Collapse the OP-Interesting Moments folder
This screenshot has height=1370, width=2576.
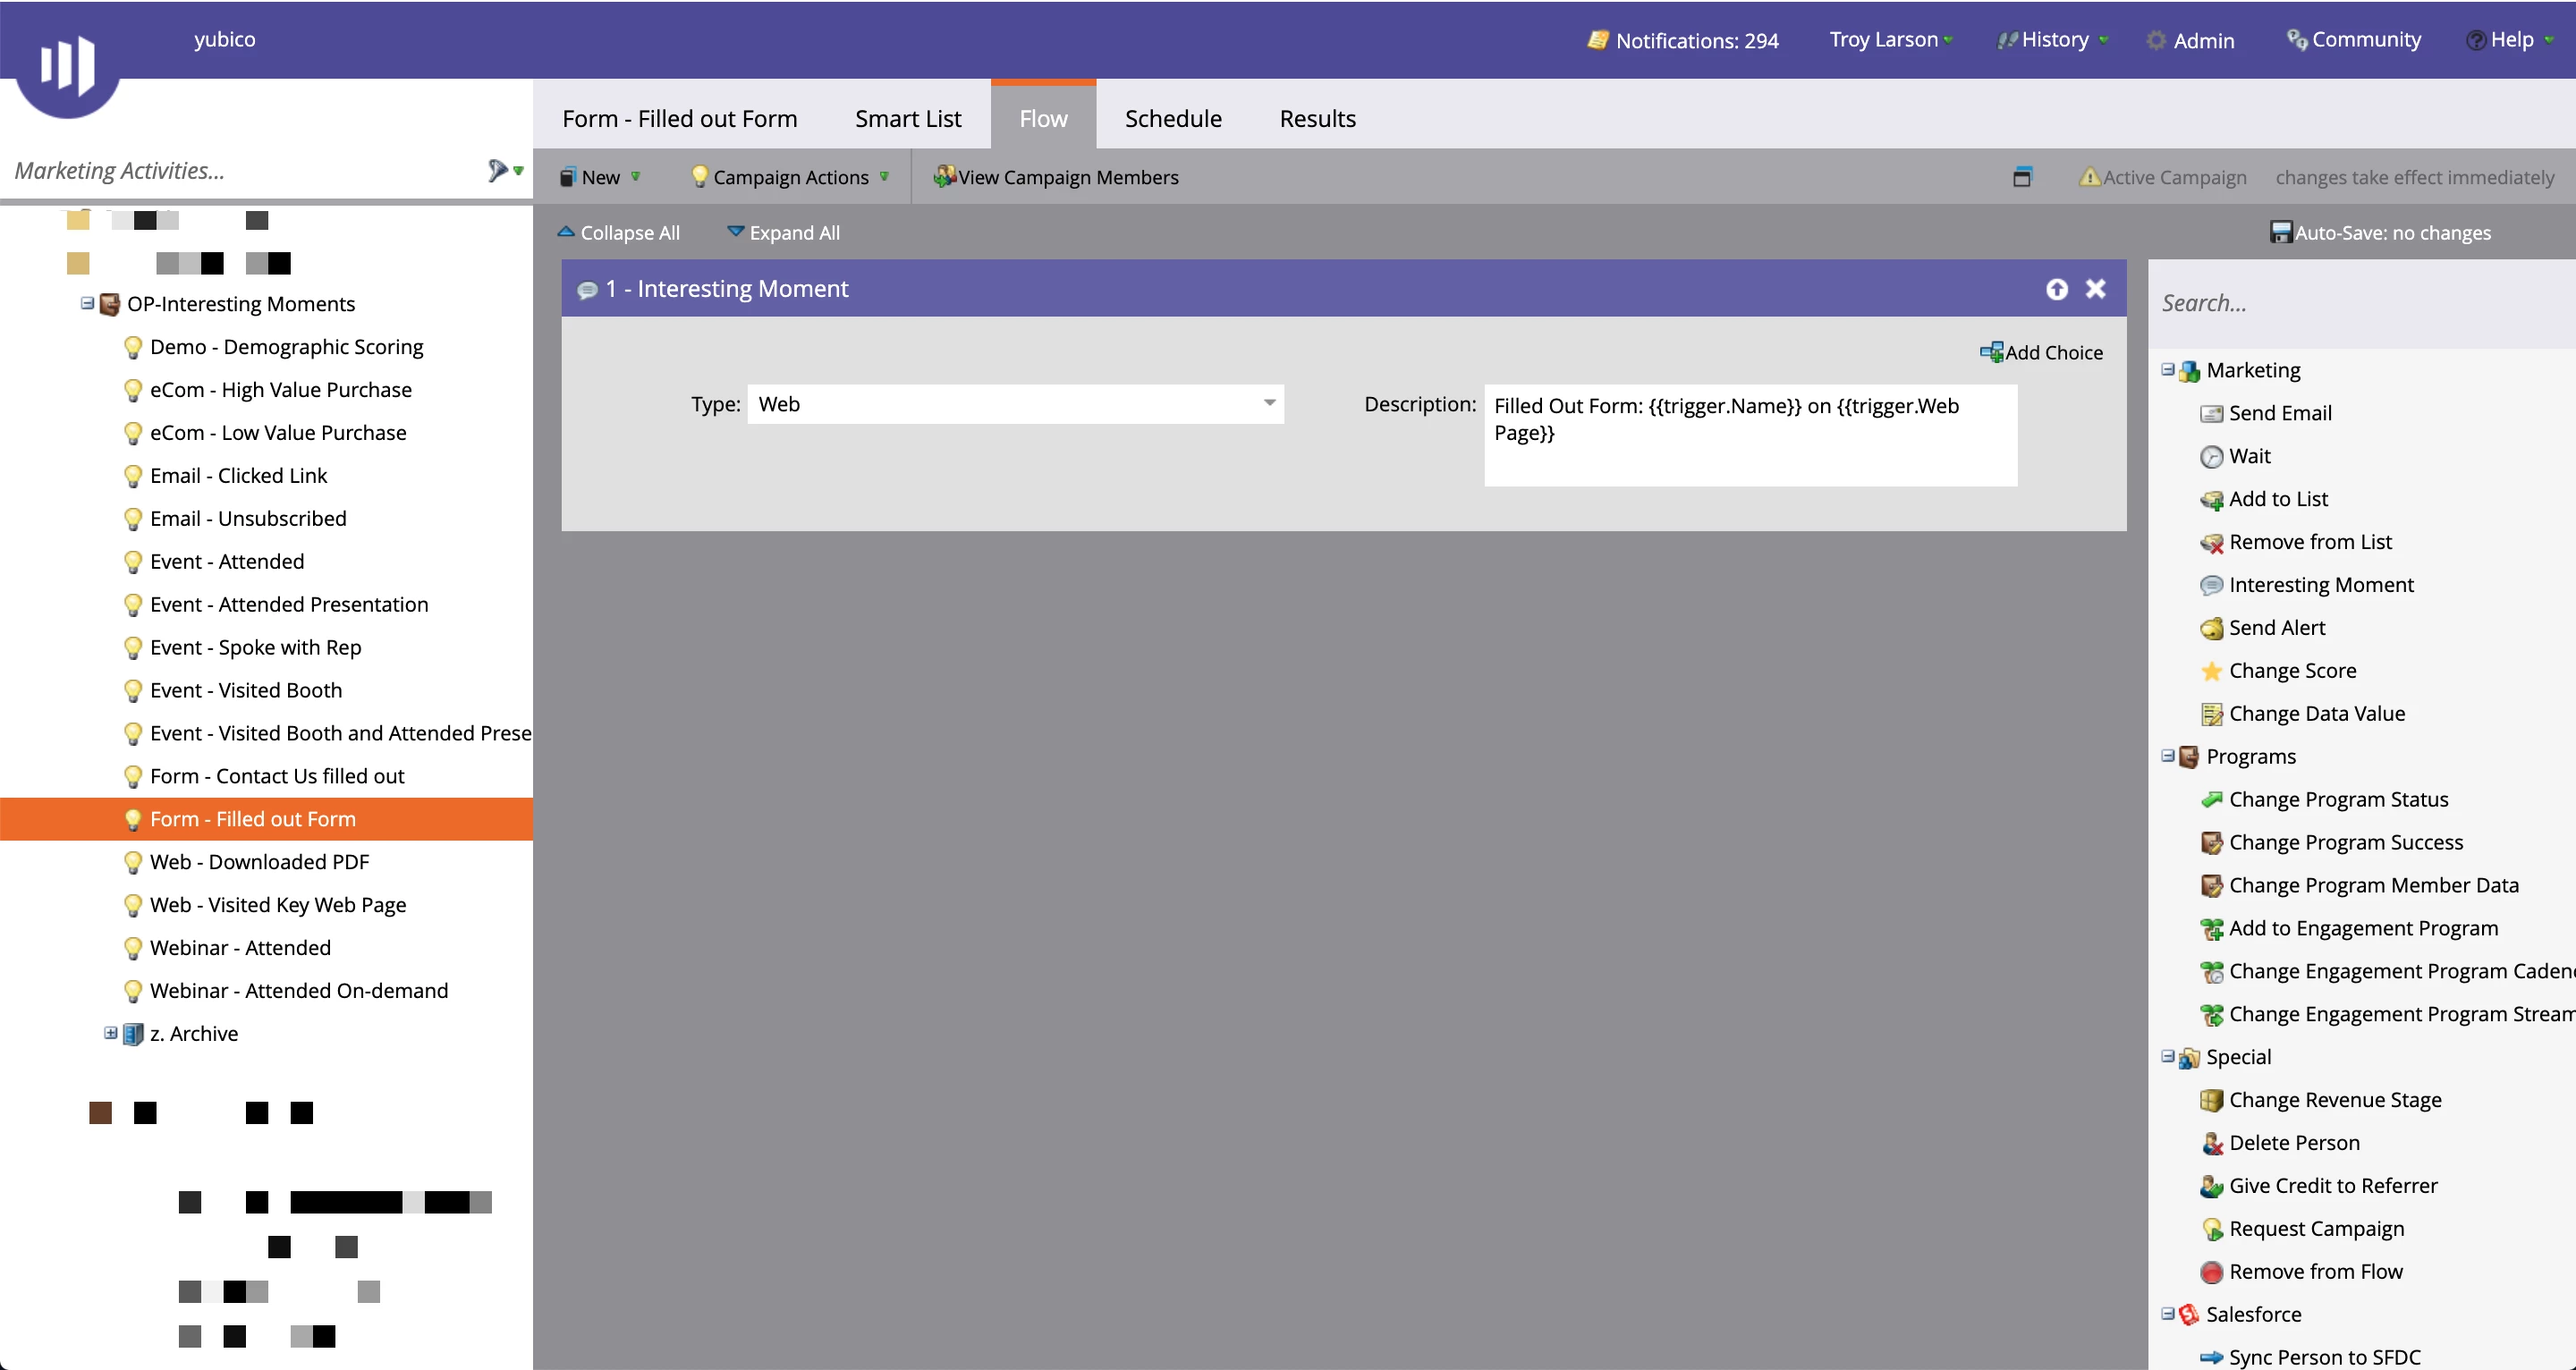[x=87, y=303]
